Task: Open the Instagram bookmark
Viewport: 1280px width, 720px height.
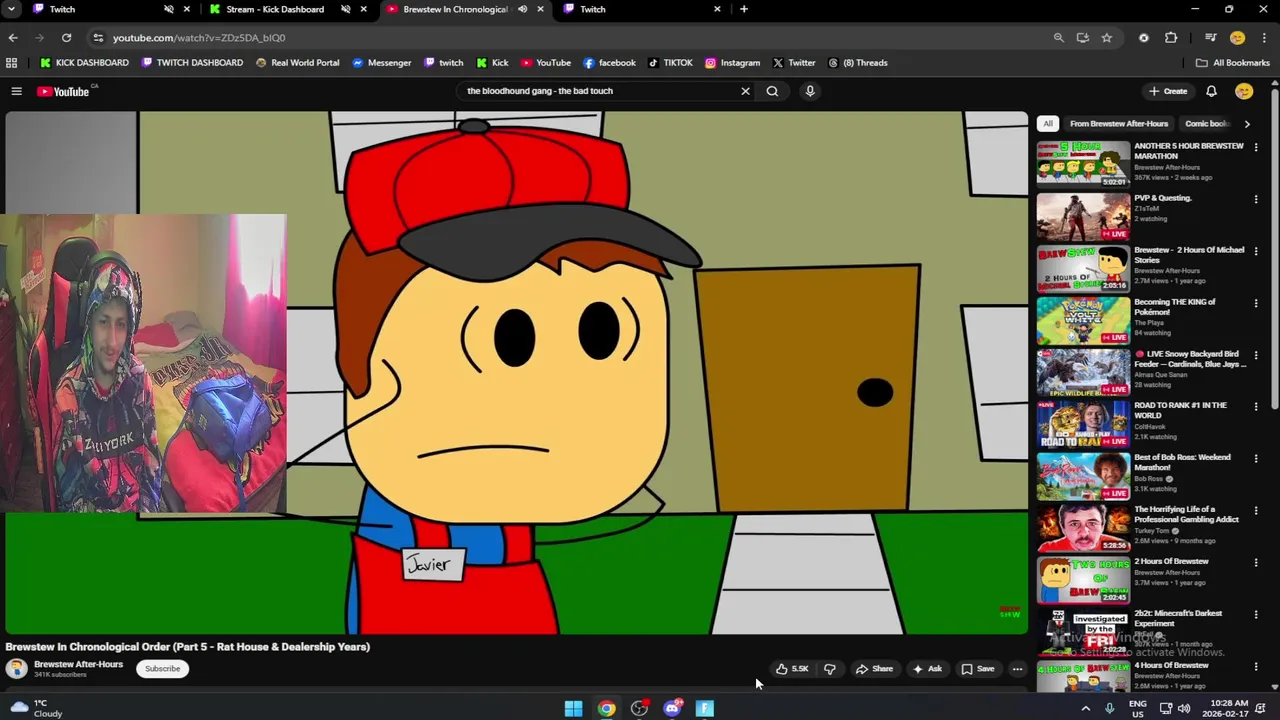Action: click(x=732, y=63)
